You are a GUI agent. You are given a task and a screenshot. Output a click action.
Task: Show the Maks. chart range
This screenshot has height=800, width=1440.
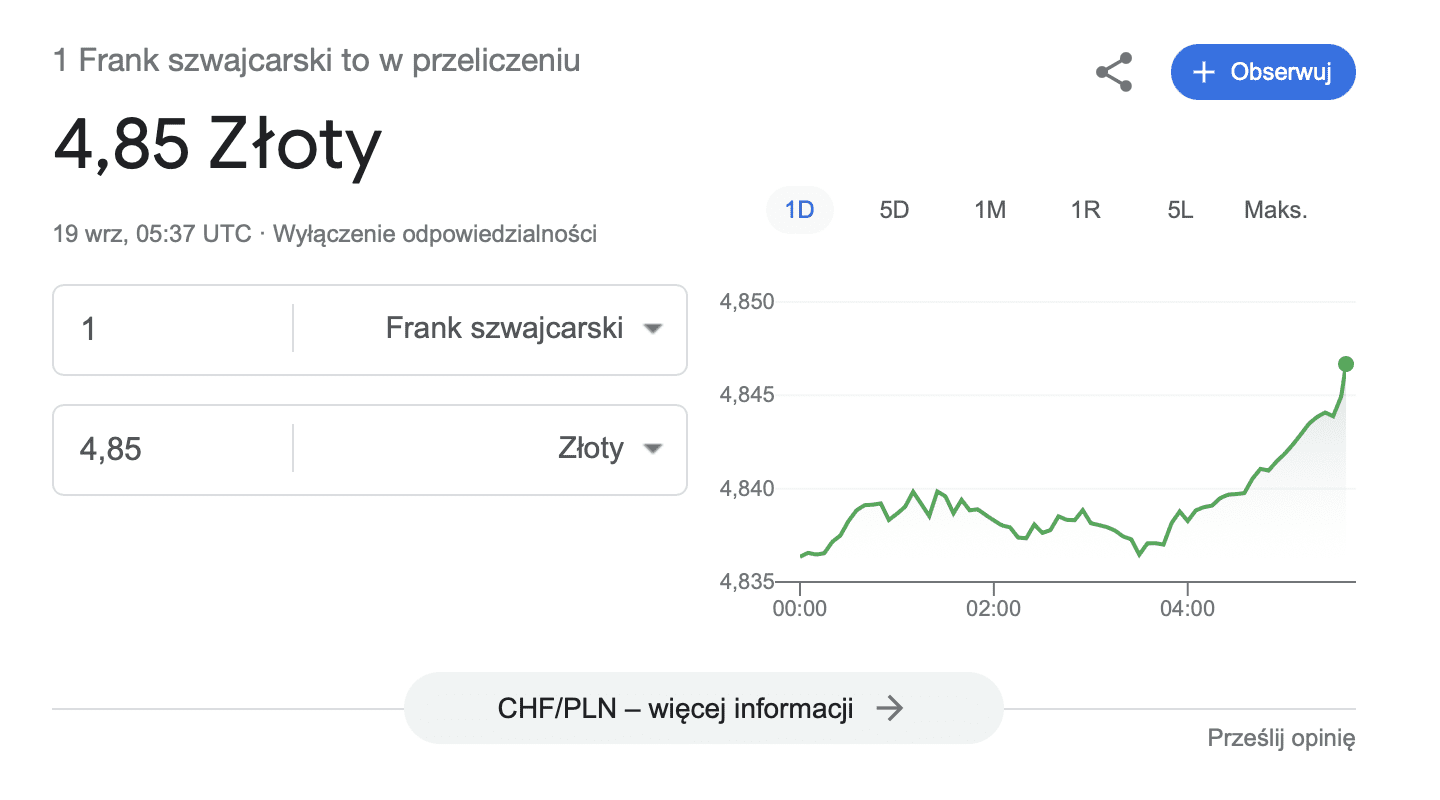(1276, 210)
